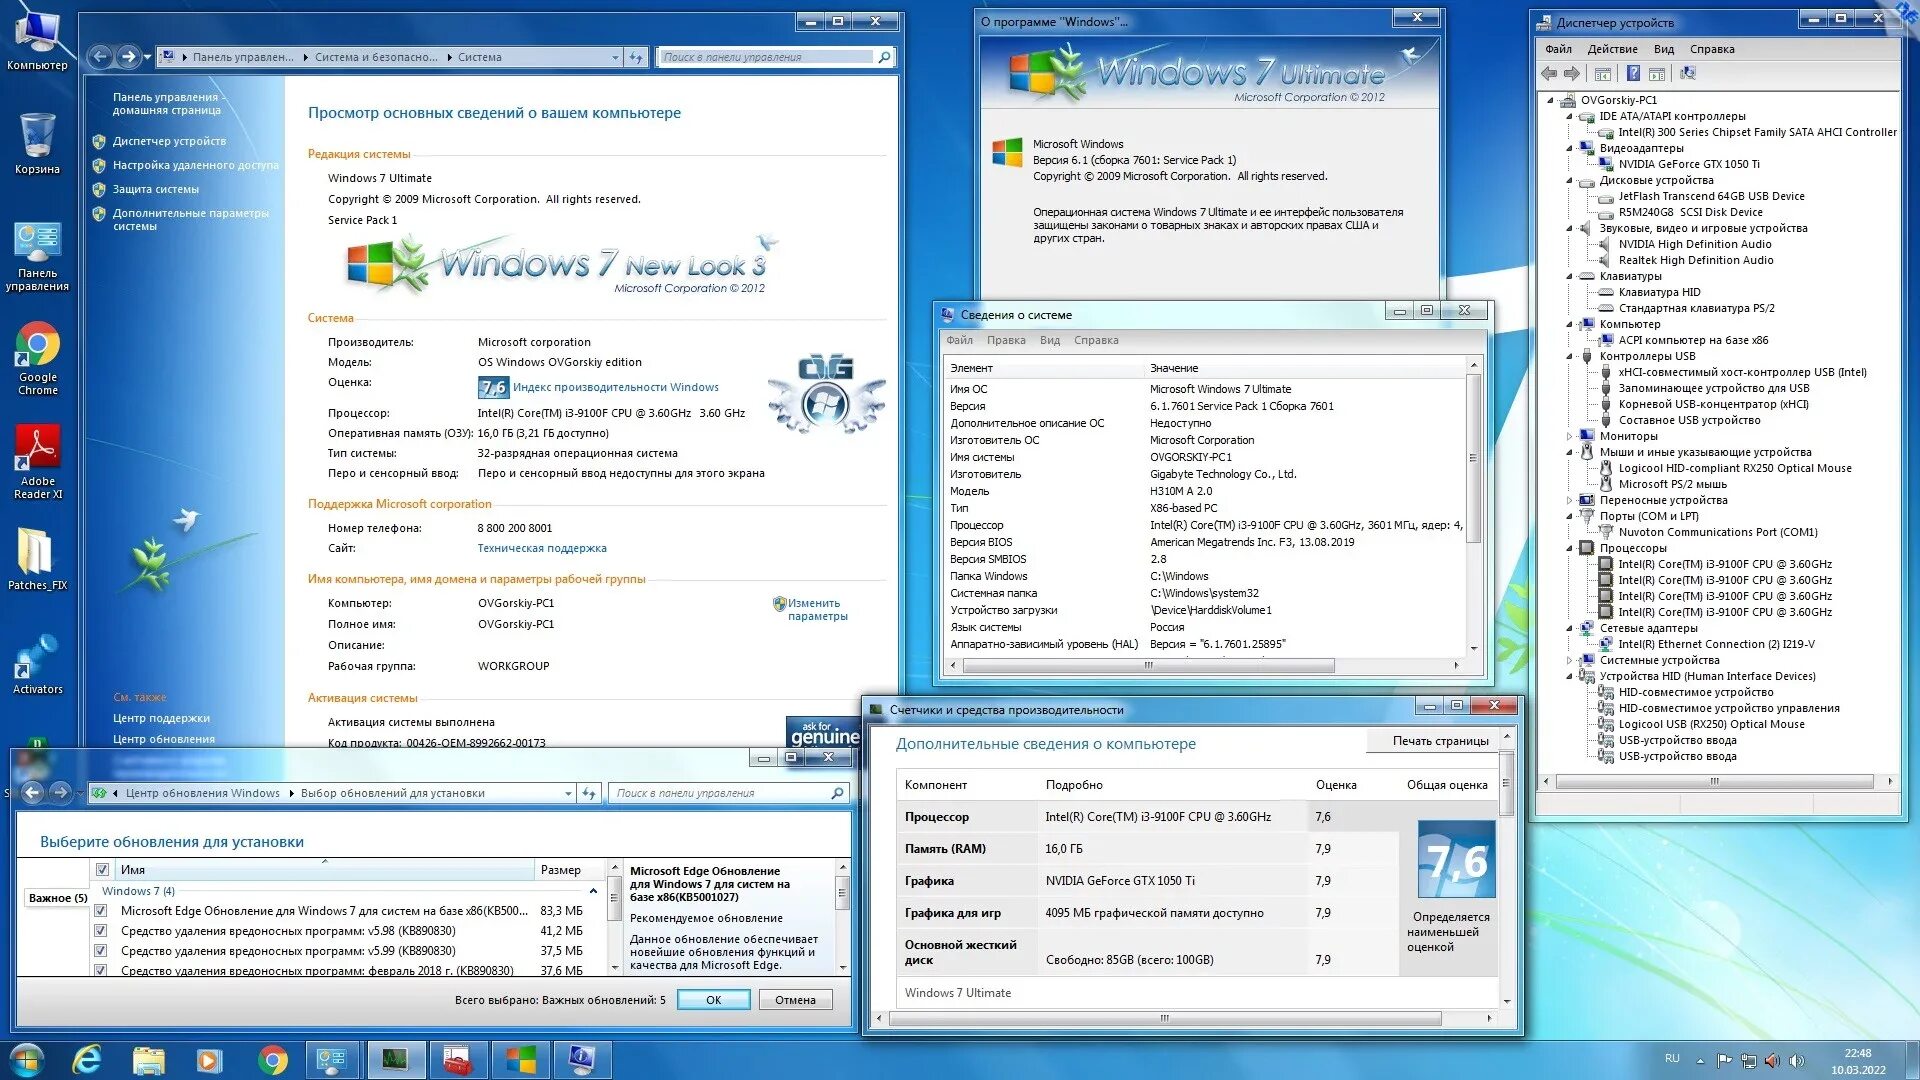Toggle the select-all checkbox next to Имя header
1920x1080 pixels.
102,870
